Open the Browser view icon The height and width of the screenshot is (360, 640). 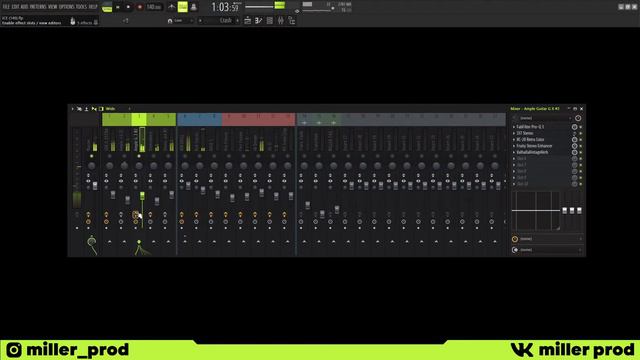pos(291,20)
